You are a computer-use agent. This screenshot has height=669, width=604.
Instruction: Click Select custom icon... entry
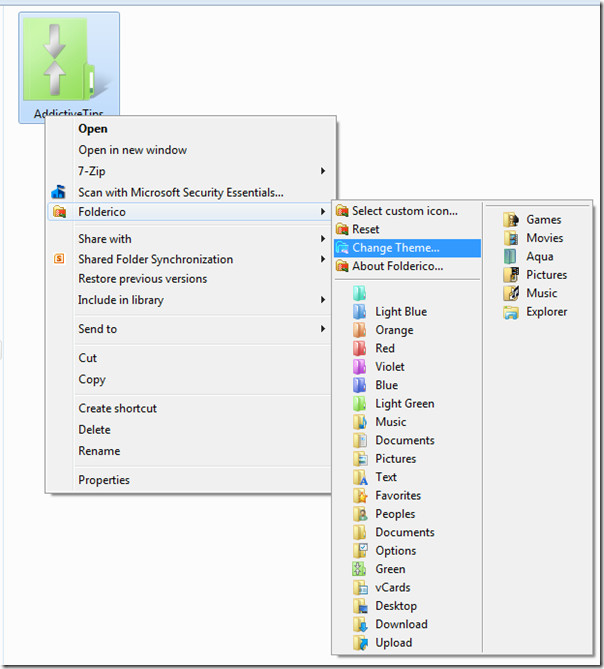coord(407,211)
